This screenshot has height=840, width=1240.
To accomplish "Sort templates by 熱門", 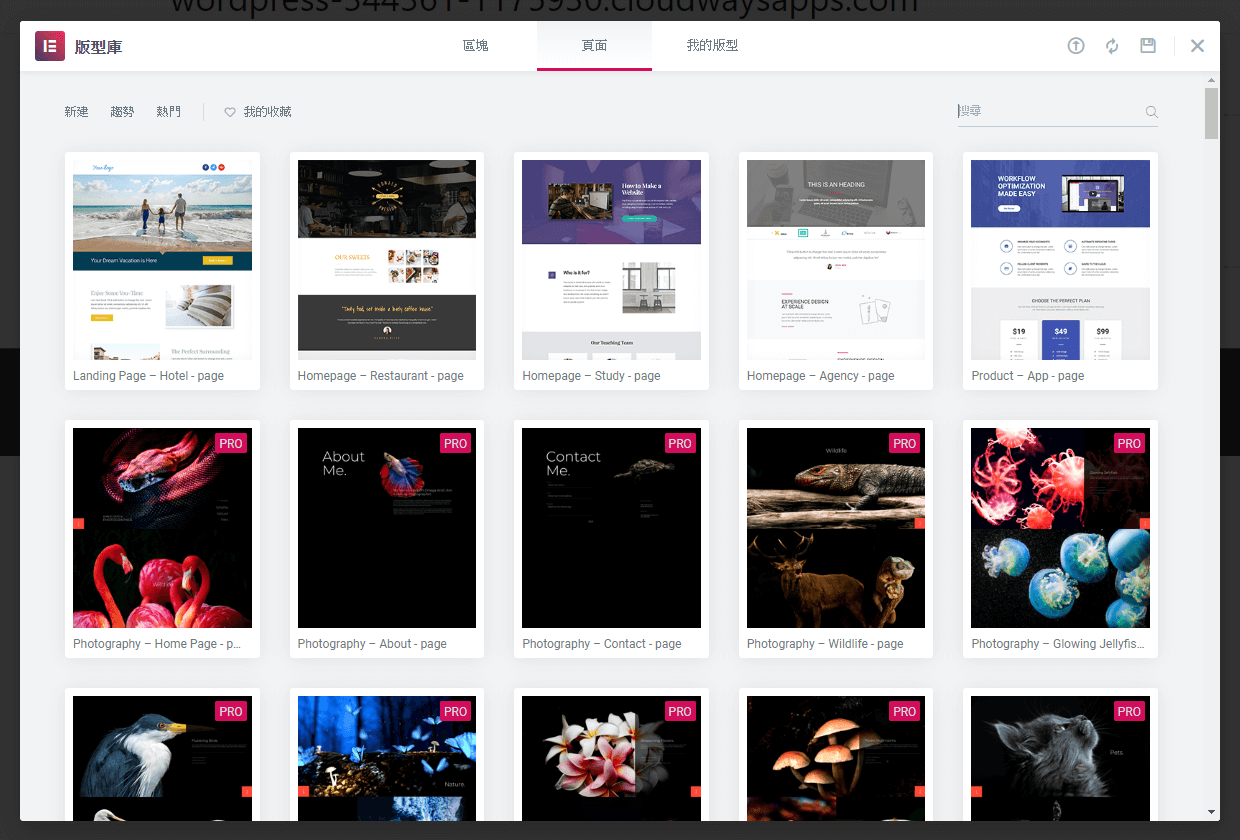I will (169, 112).
